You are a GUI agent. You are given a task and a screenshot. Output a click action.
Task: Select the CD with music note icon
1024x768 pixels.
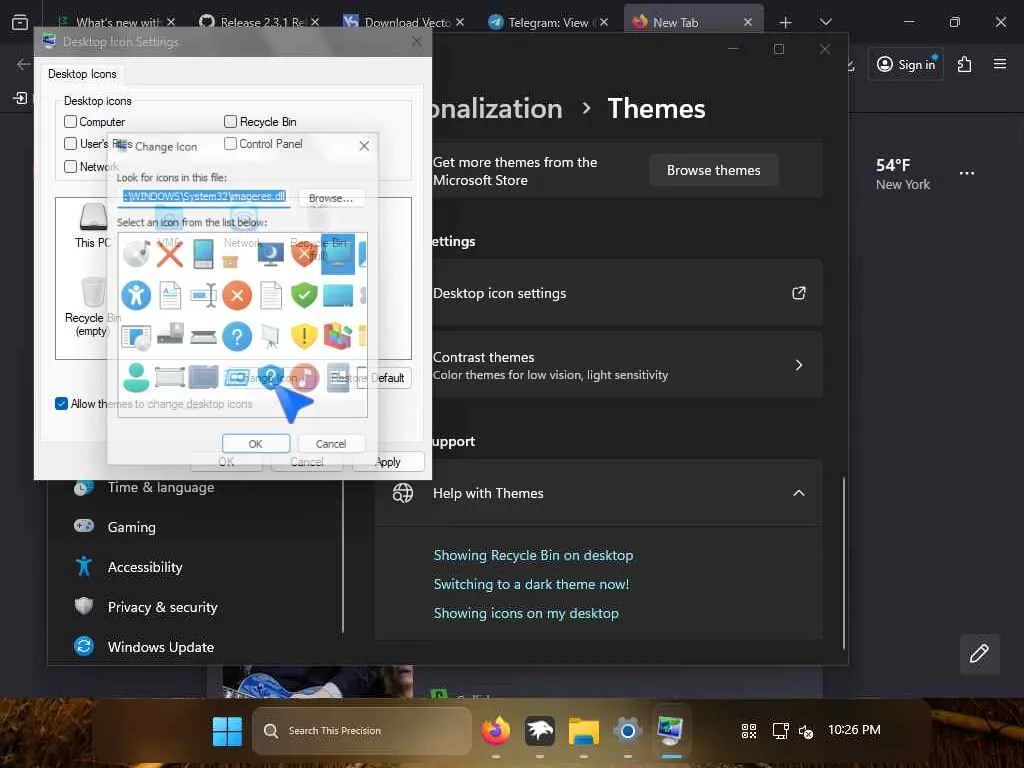pos(136,253)
